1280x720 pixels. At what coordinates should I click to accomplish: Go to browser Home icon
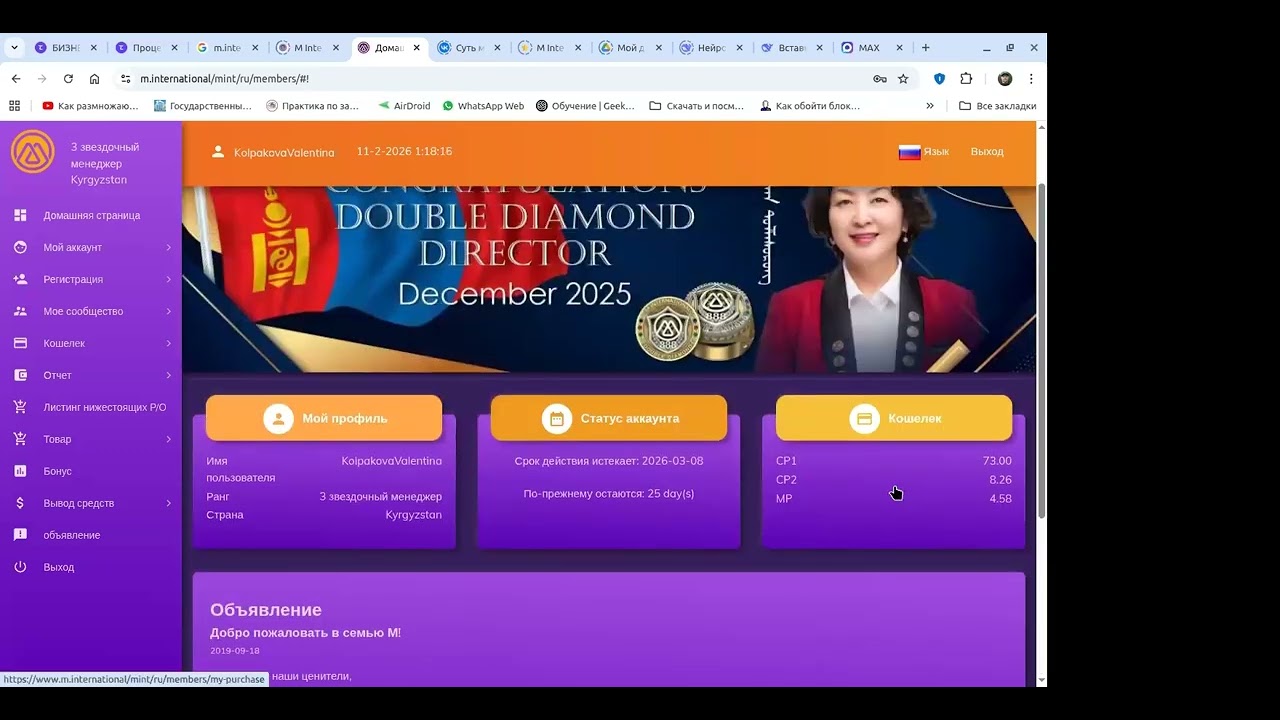pos(94,78)
